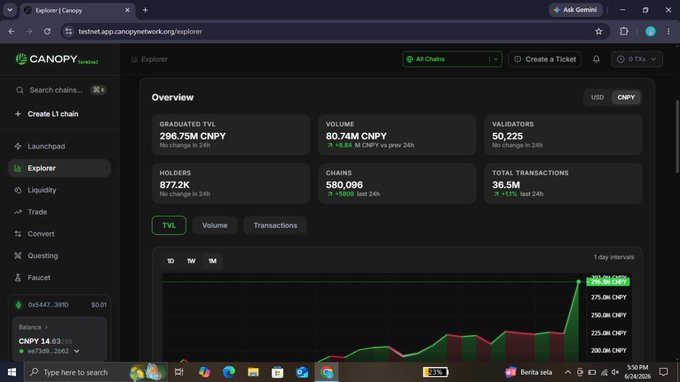Click the Create L1 chain button
Image resolution: width=680 pixels, height=382 pixels.
[53, 114]
